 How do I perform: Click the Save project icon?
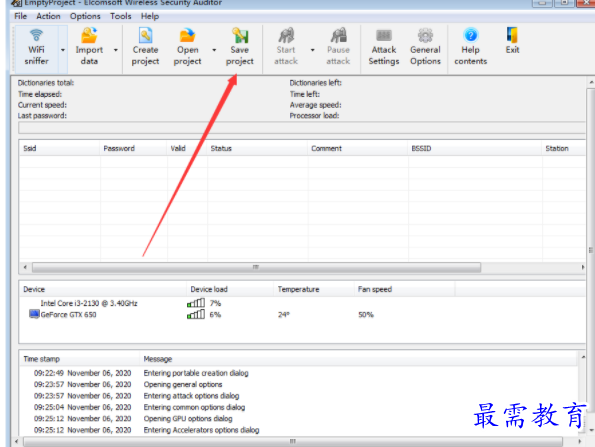[240, 36]
